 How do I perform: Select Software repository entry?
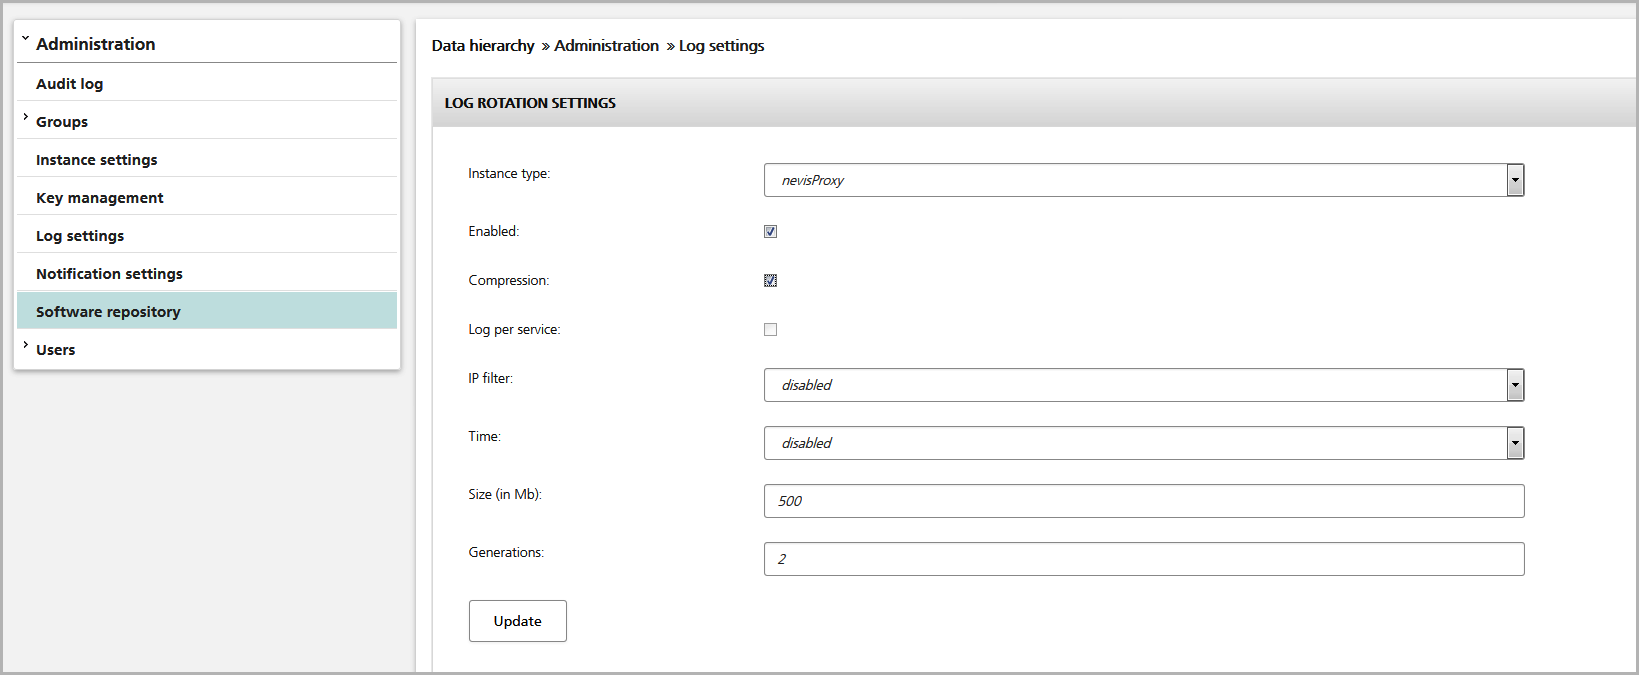[207, 311]
